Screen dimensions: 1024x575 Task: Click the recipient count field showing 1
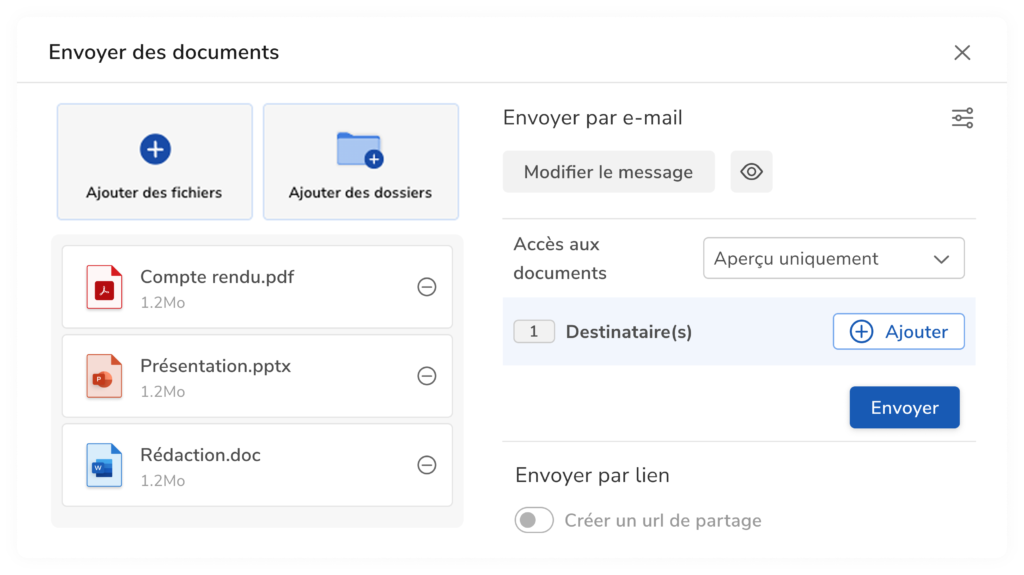point(534,331)
